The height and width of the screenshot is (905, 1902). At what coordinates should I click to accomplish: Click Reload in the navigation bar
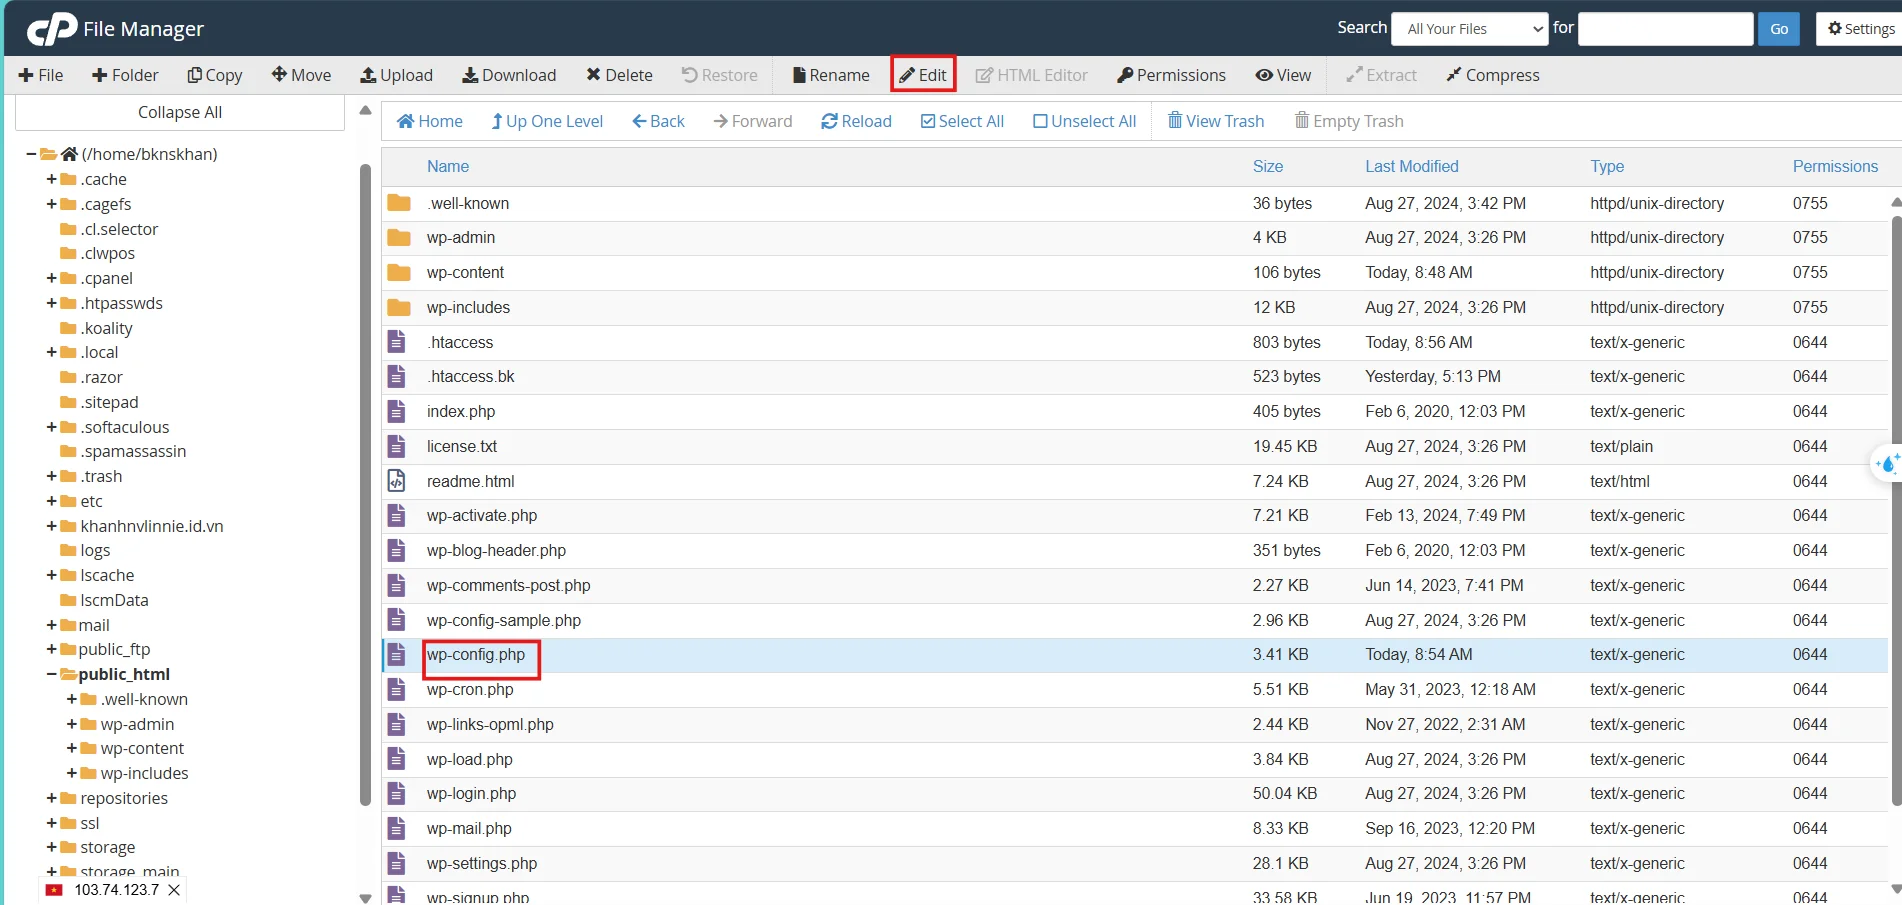coord(856,121)
